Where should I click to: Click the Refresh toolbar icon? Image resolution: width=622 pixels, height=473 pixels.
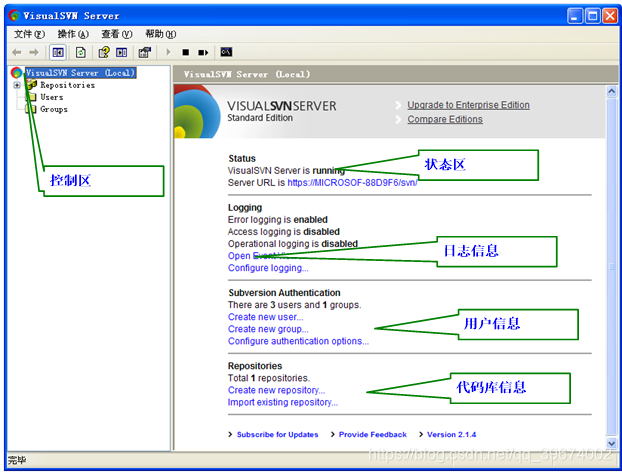click(x=81, y=52)
